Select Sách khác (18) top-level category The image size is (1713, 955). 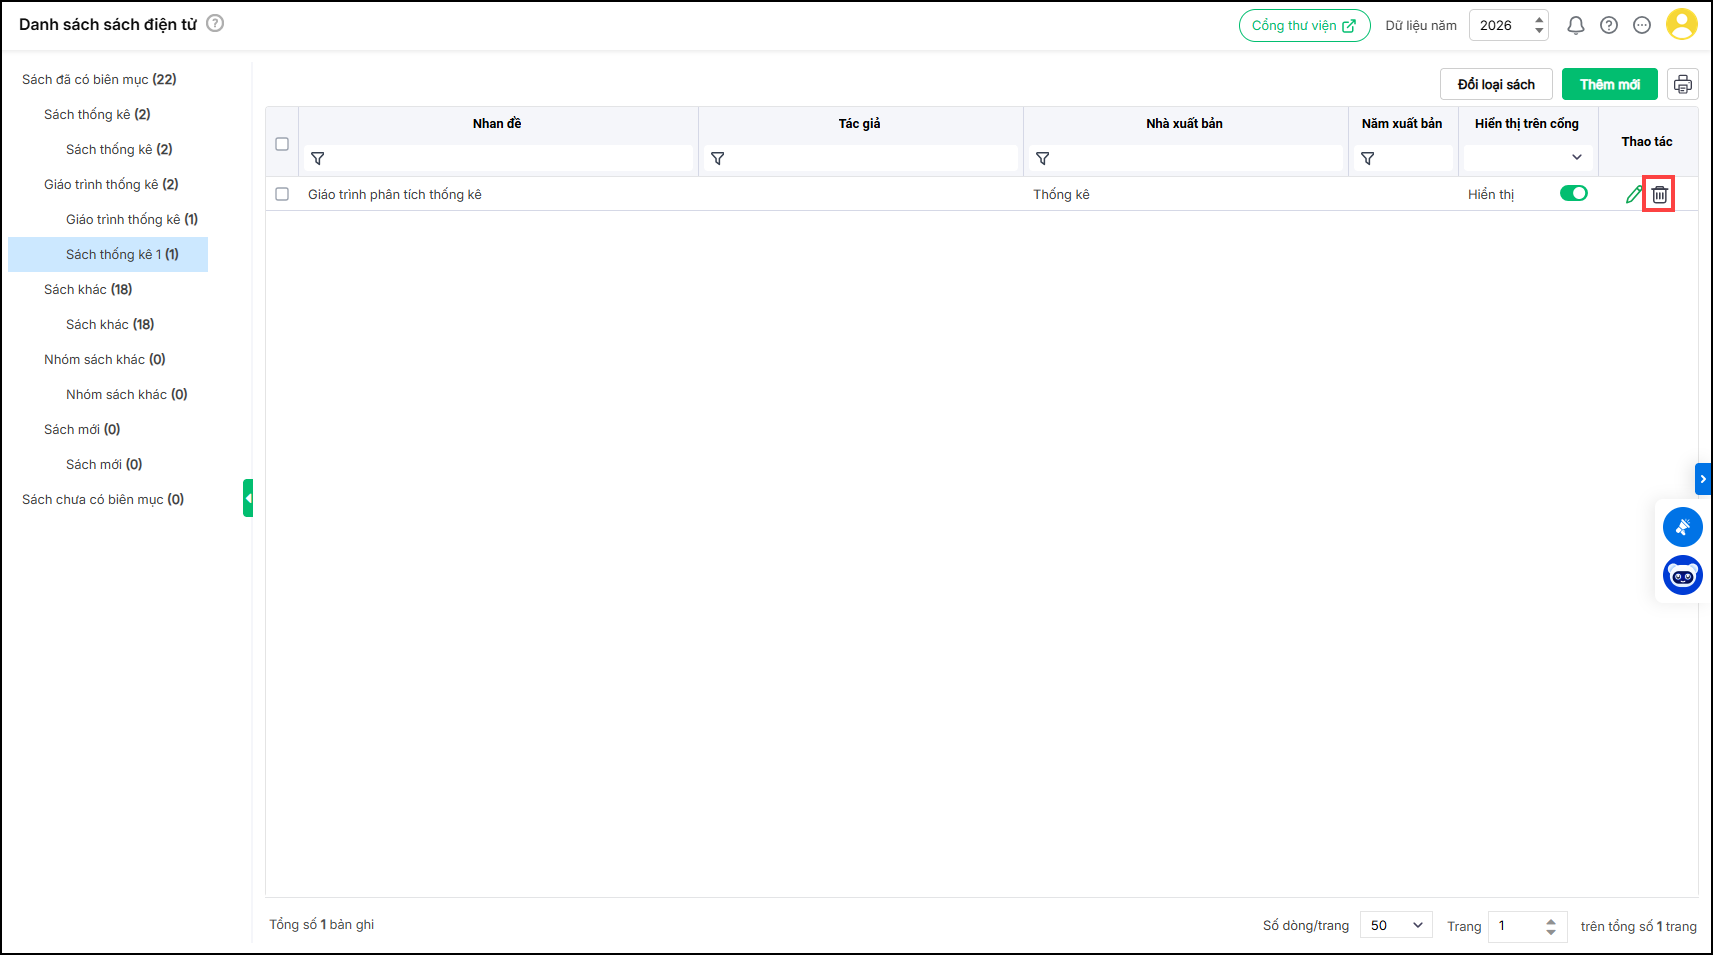[88, 289]
